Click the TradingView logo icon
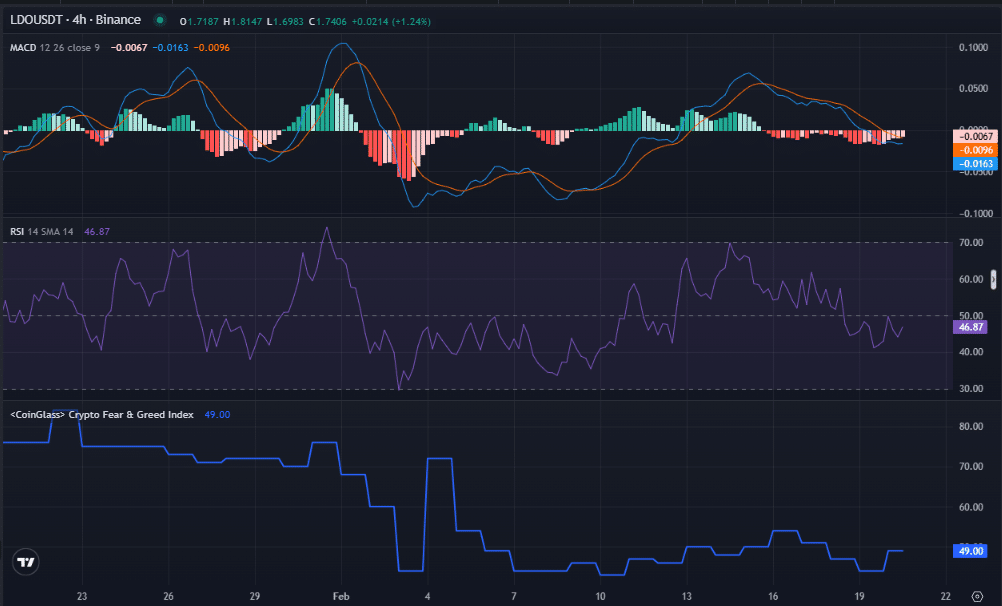The image size is (1002, 606). point(26,562)
